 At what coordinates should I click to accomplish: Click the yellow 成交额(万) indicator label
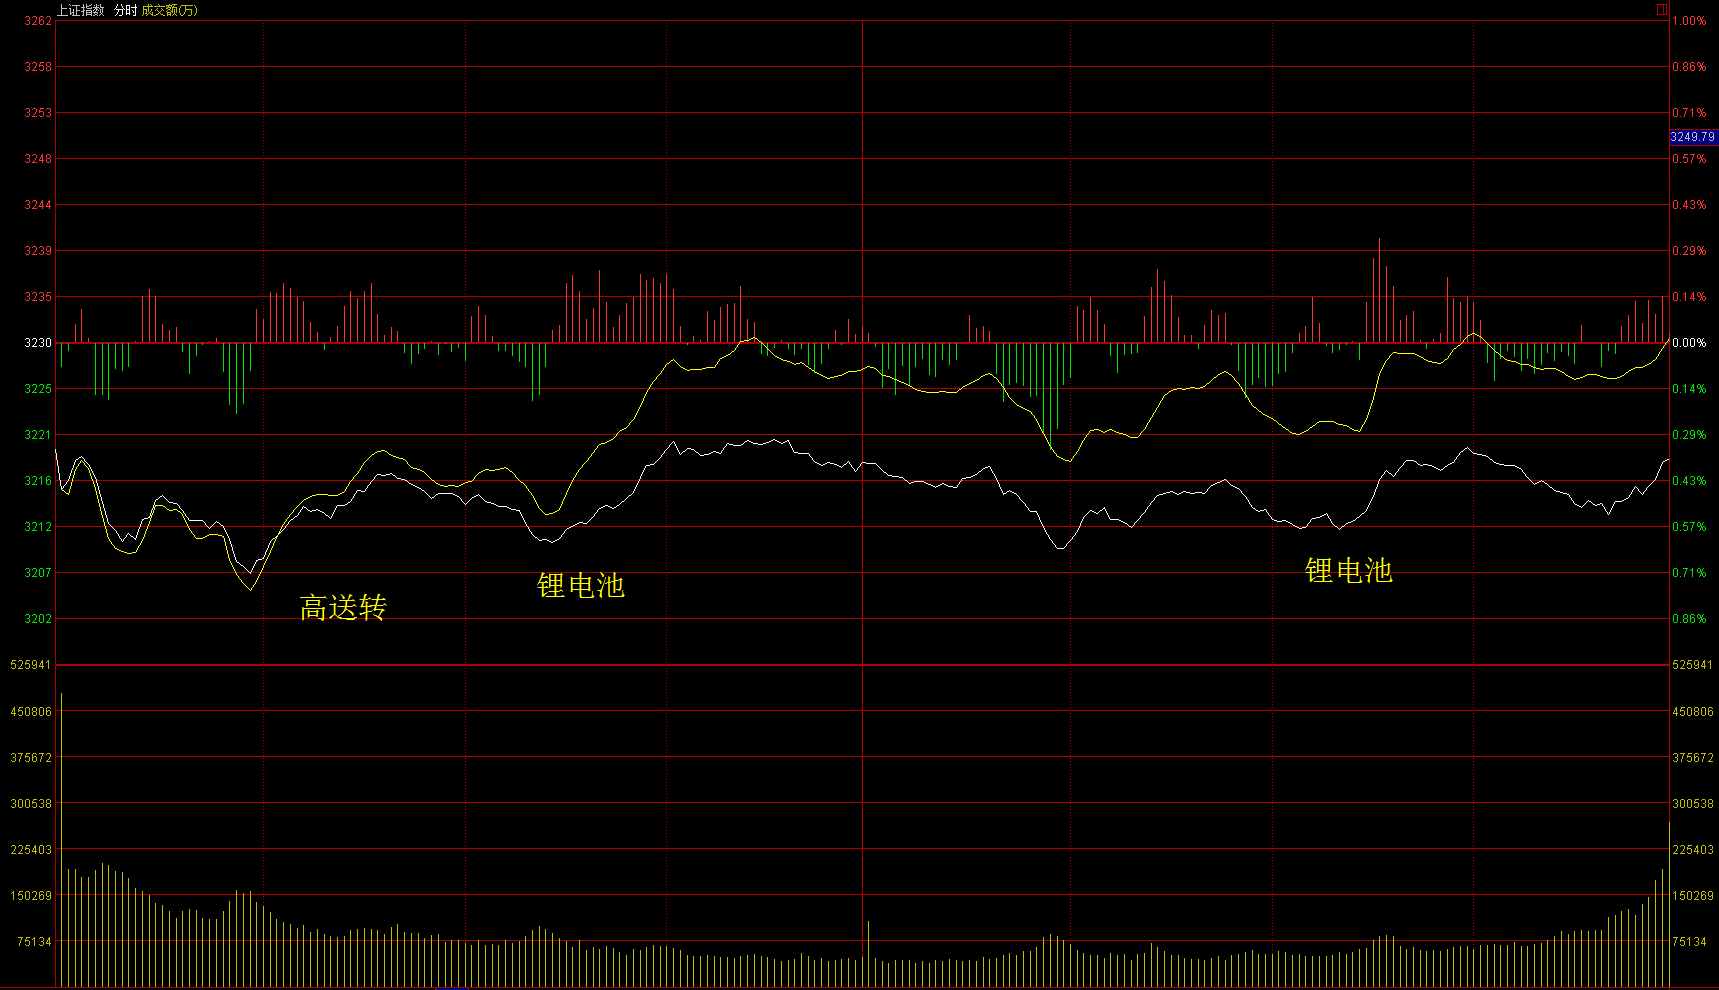click(x=170, y=10)
